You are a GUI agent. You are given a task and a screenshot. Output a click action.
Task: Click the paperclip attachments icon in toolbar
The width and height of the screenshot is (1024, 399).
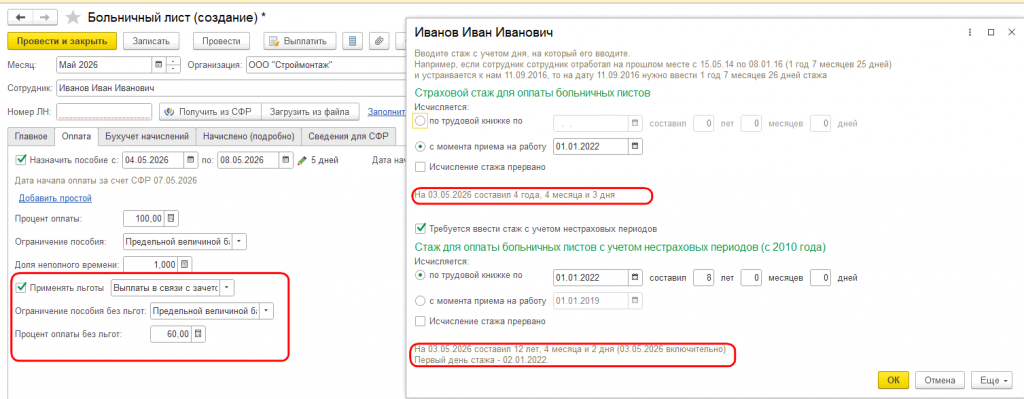(379, 40)
